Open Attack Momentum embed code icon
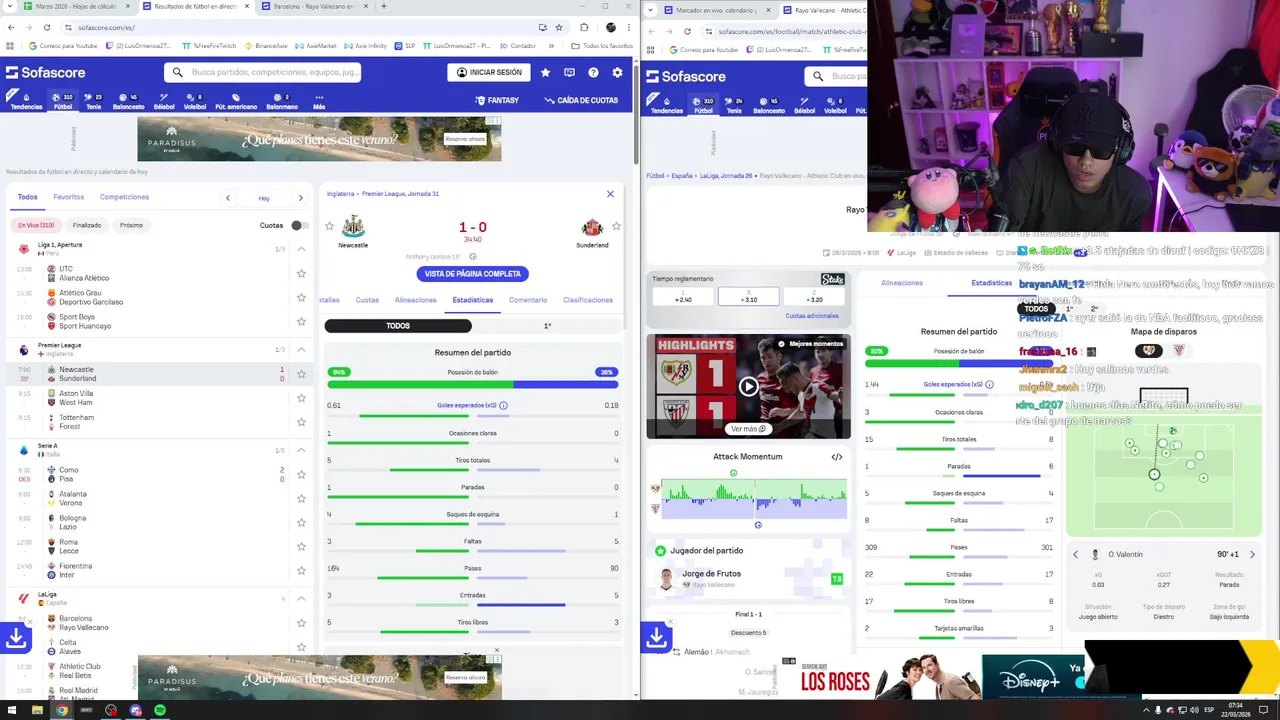The width and height of the screenshot is (1280, 720). [837, 457]
